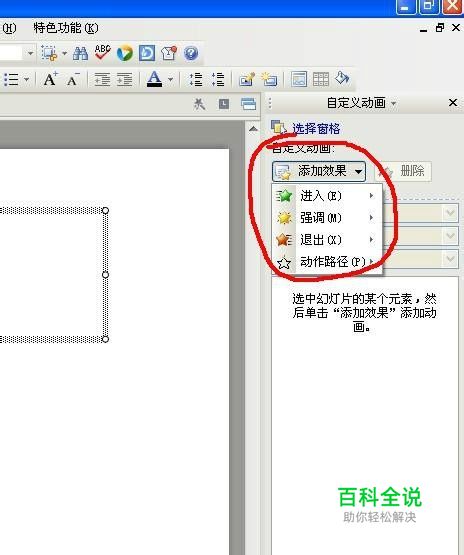This screenshot has width=464, height=555.
Task: Expand the first animation property dropdown
Action: point(451,213)
